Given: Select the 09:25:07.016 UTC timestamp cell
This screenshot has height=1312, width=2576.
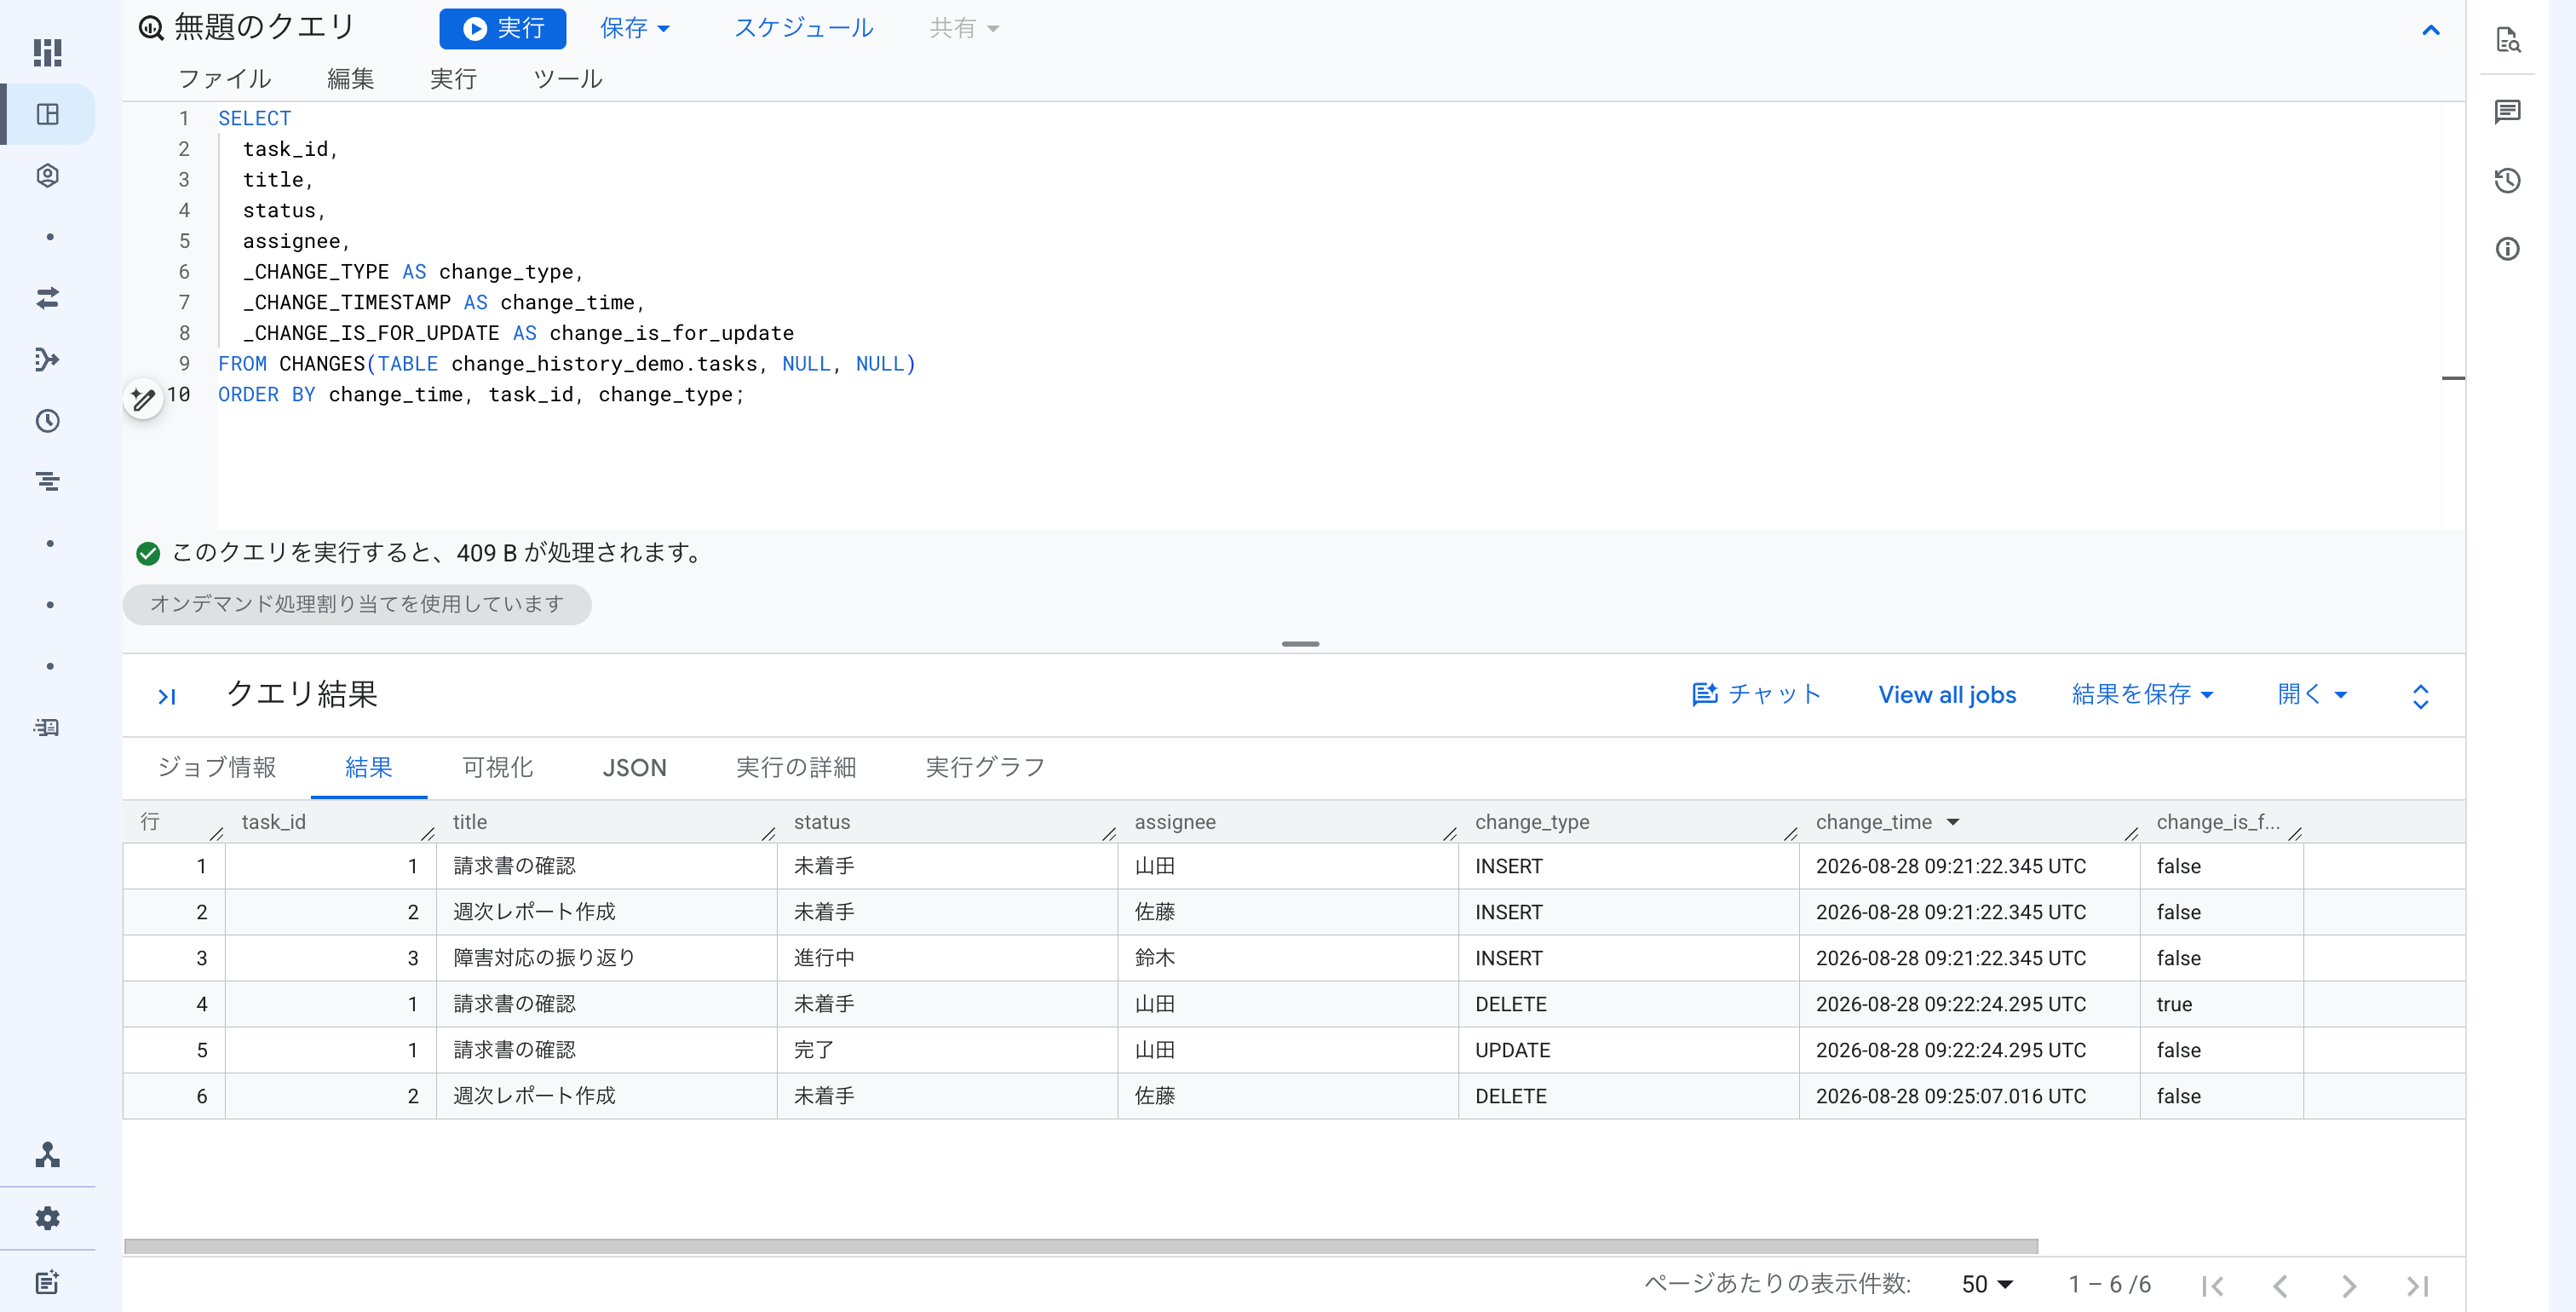Looking at the screenshot, I should coord(1969,1096).
